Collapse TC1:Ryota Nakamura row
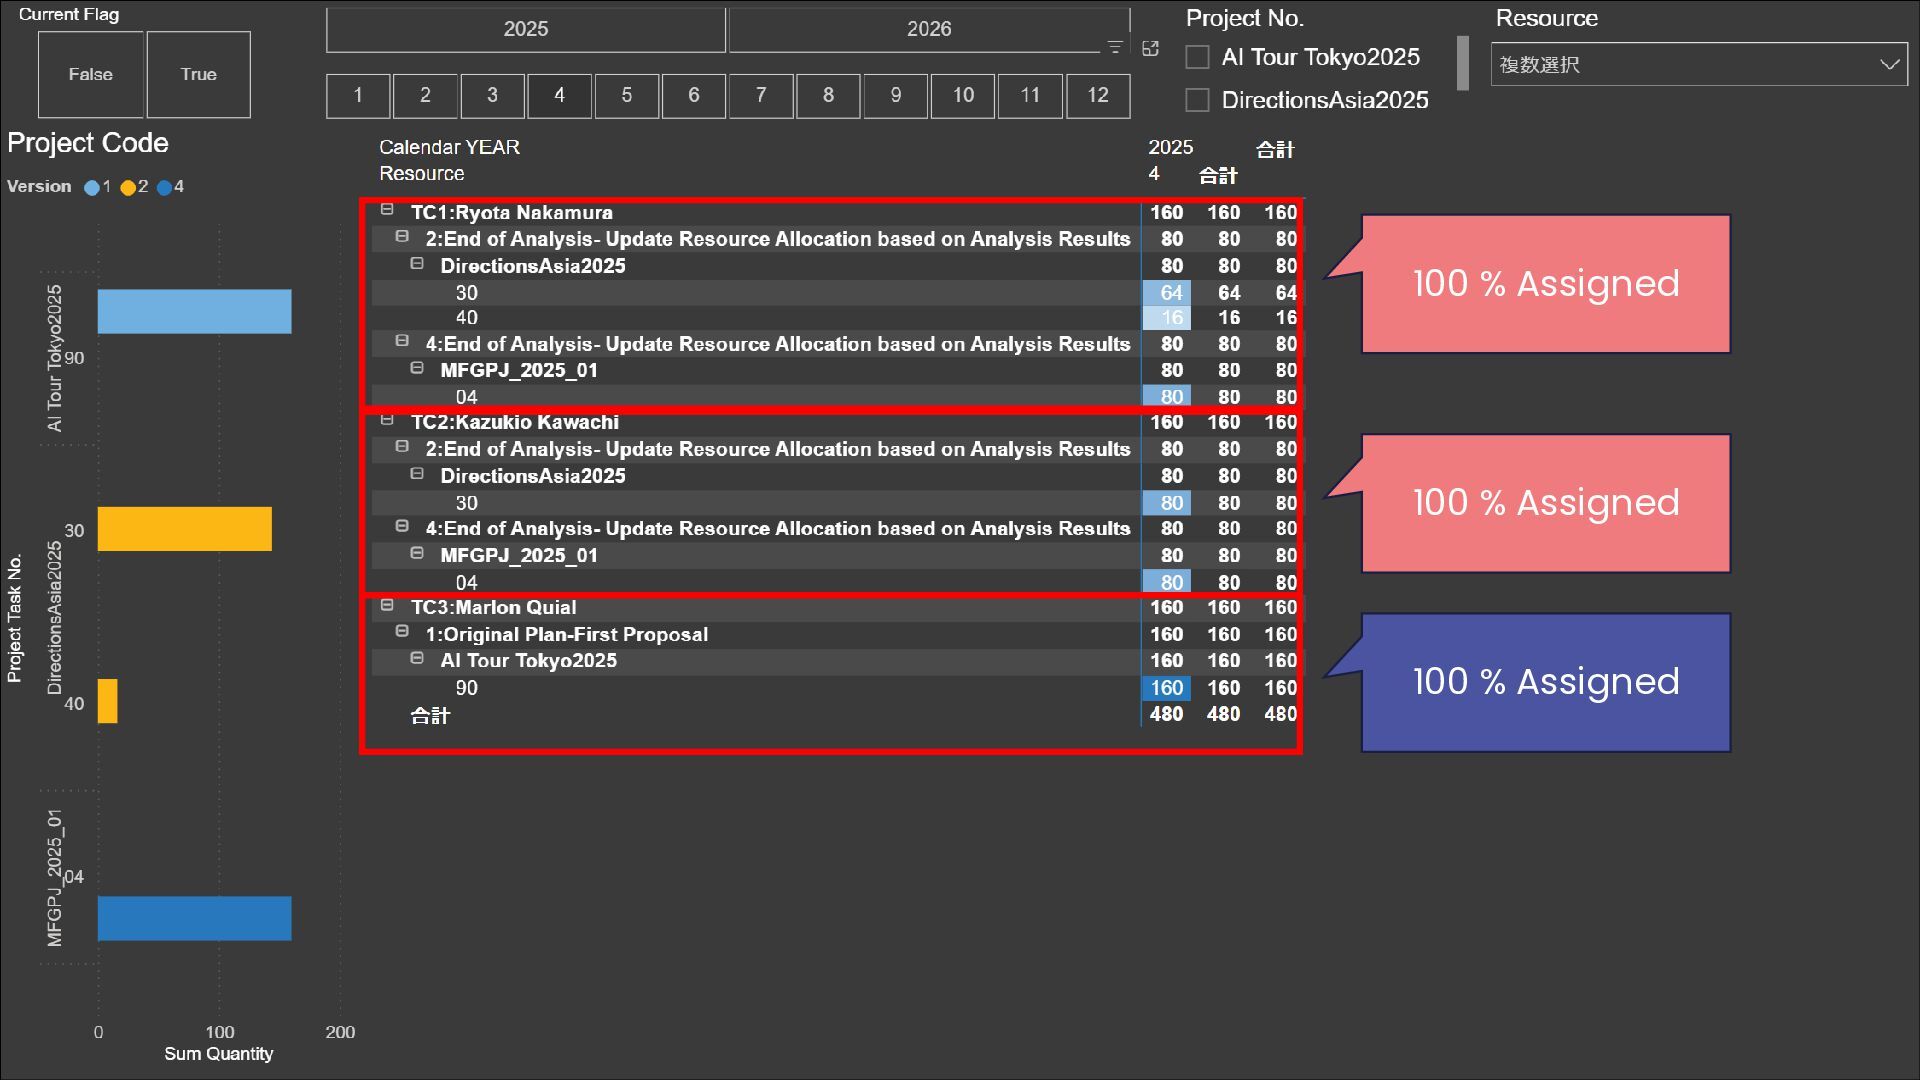The height and width of the screenshot is (1080, 1920). point(387,210)
